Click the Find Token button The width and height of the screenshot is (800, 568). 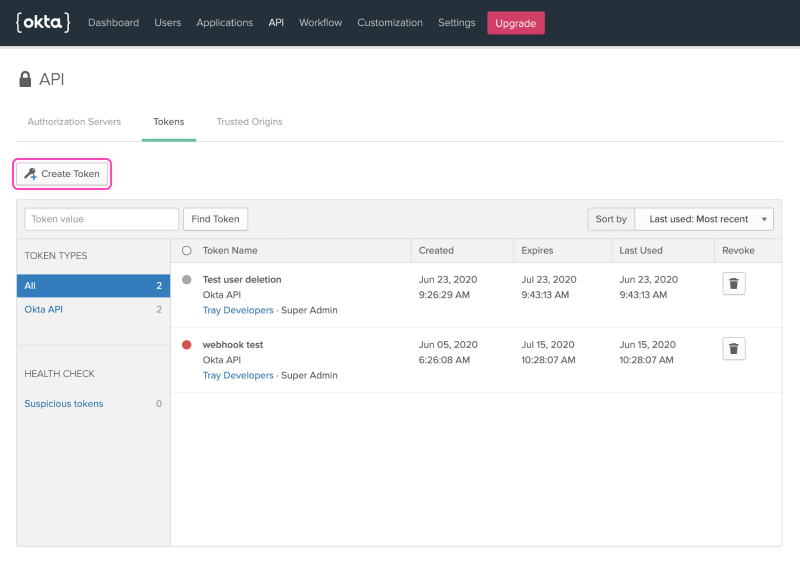point(215,219)
